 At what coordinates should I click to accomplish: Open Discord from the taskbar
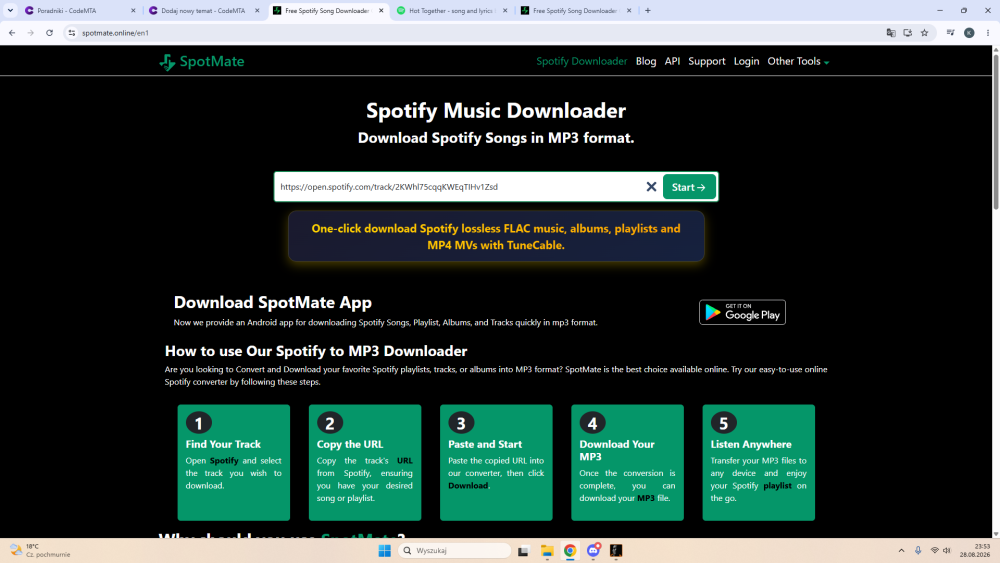tap(593, 550)
